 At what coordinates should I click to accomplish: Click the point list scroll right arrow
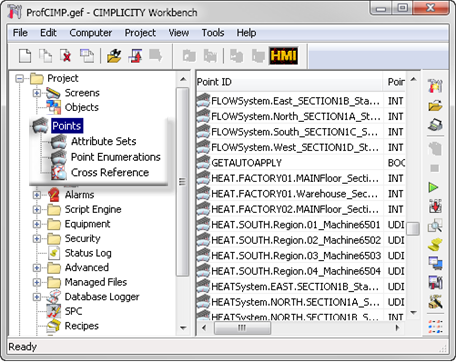click(x=397, y=328)
